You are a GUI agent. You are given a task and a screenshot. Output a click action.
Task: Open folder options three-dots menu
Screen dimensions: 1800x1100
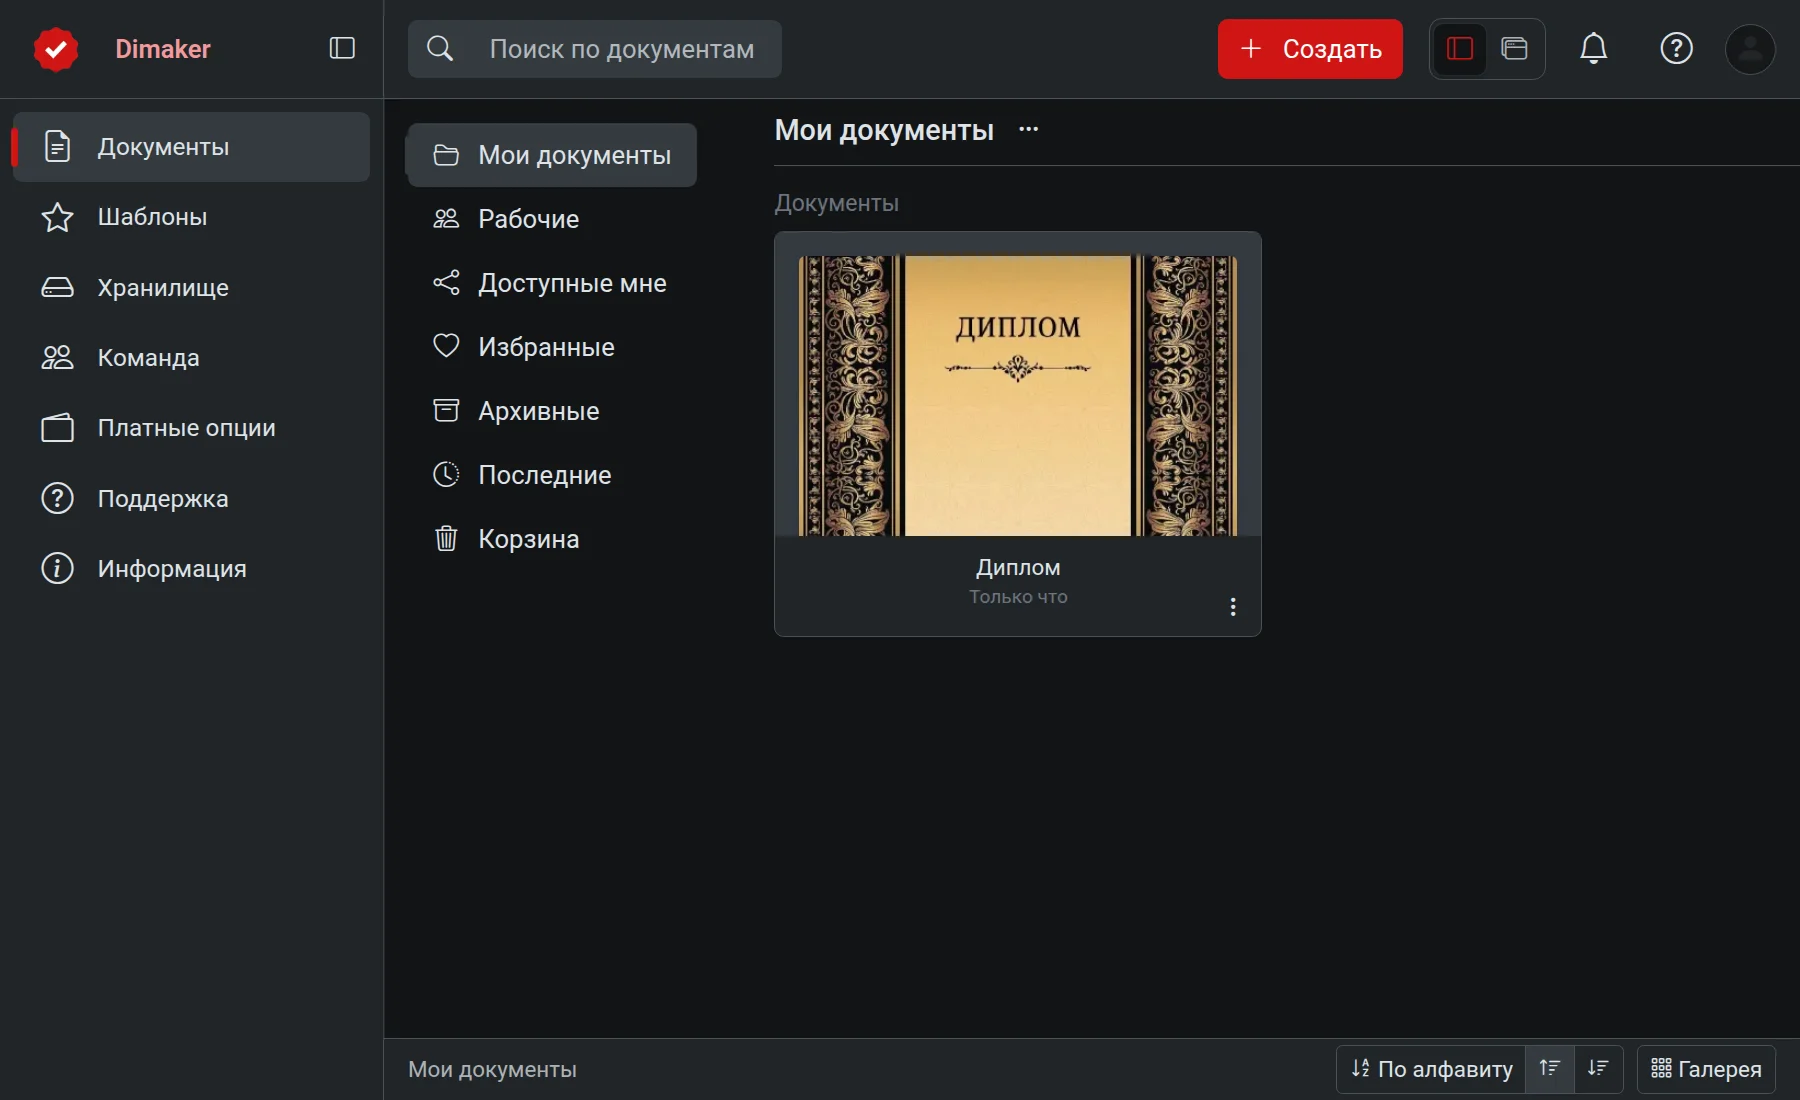coord(1028,129)
